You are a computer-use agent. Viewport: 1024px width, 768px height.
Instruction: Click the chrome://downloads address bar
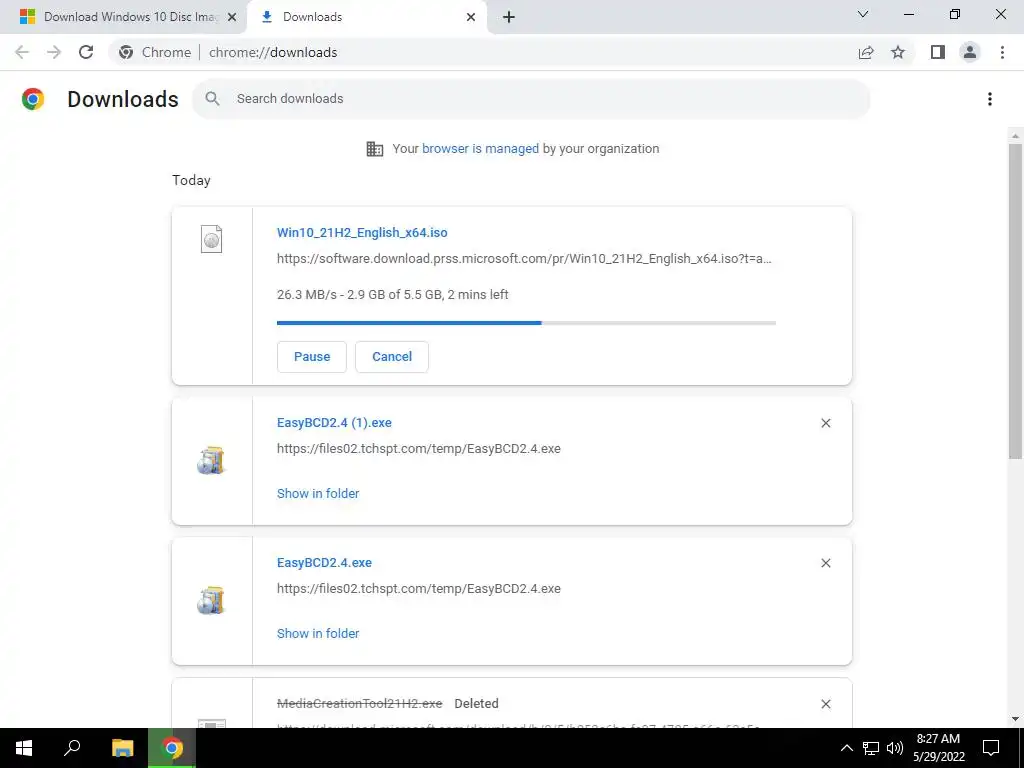coord(273,52)
